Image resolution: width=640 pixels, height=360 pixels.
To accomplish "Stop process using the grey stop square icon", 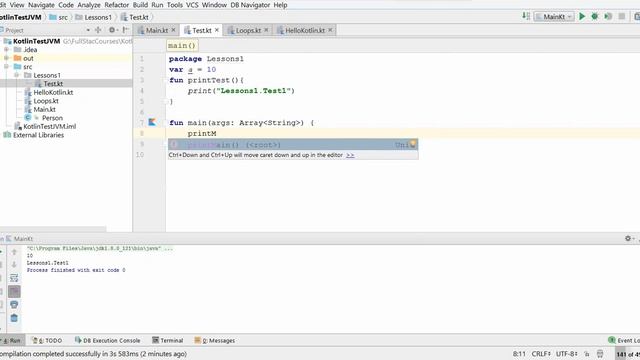I will tap(622, 16).
